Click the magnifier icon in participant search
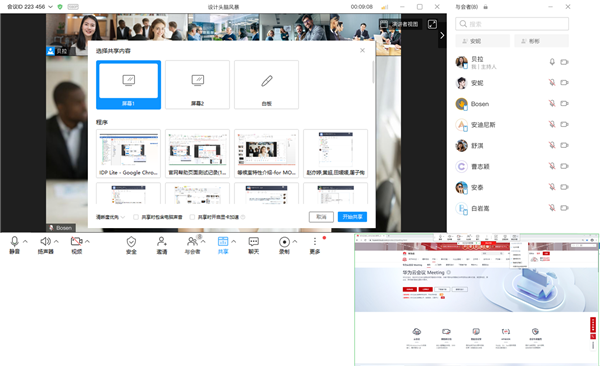This screenshot has height=366, width=600. pyautogui.click(x=463, y=24)
